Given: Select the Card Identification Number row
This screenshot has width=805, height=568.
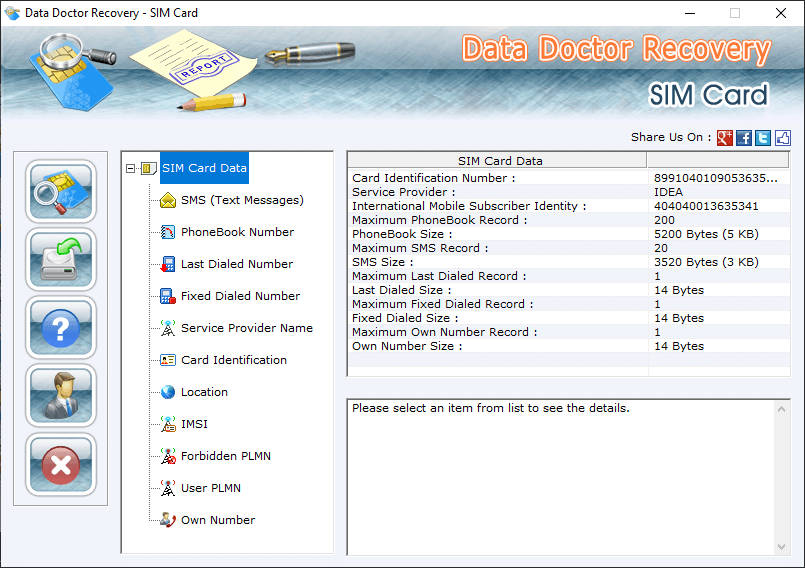Looking at the screenshot, I should pyautogui.click(x=569, y=178).
